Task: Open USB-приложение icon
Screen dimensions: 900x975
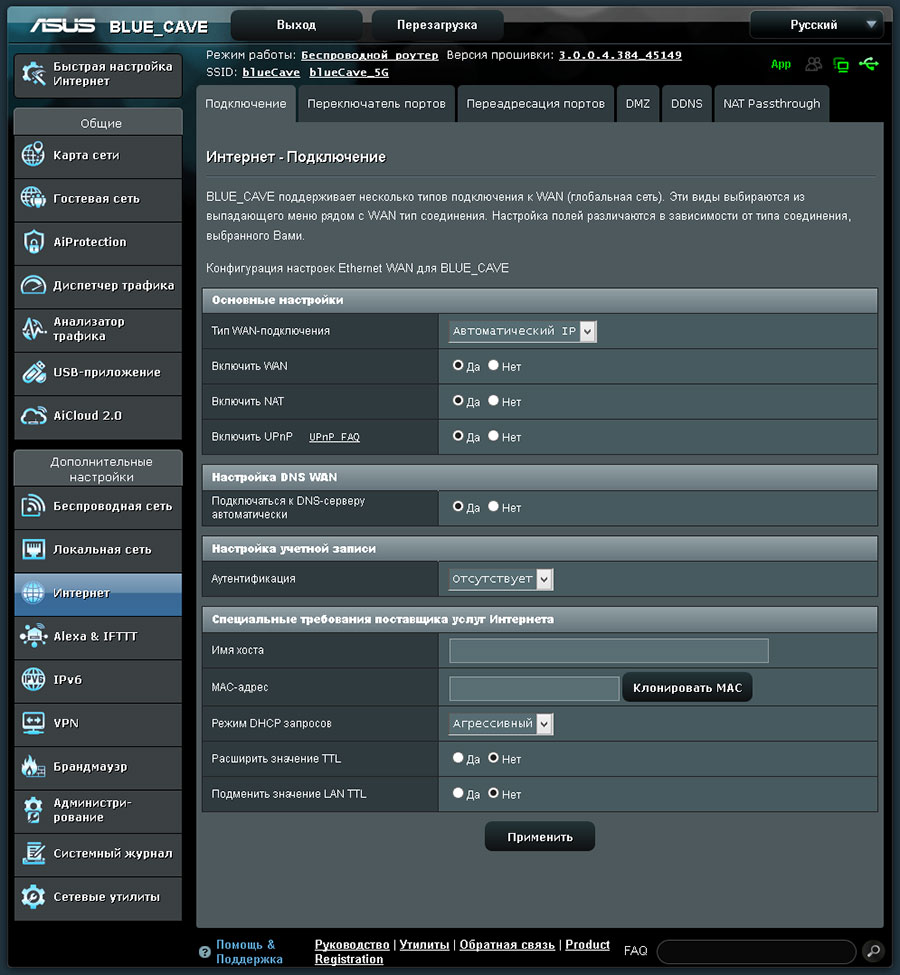Action: tap(34, 372)
